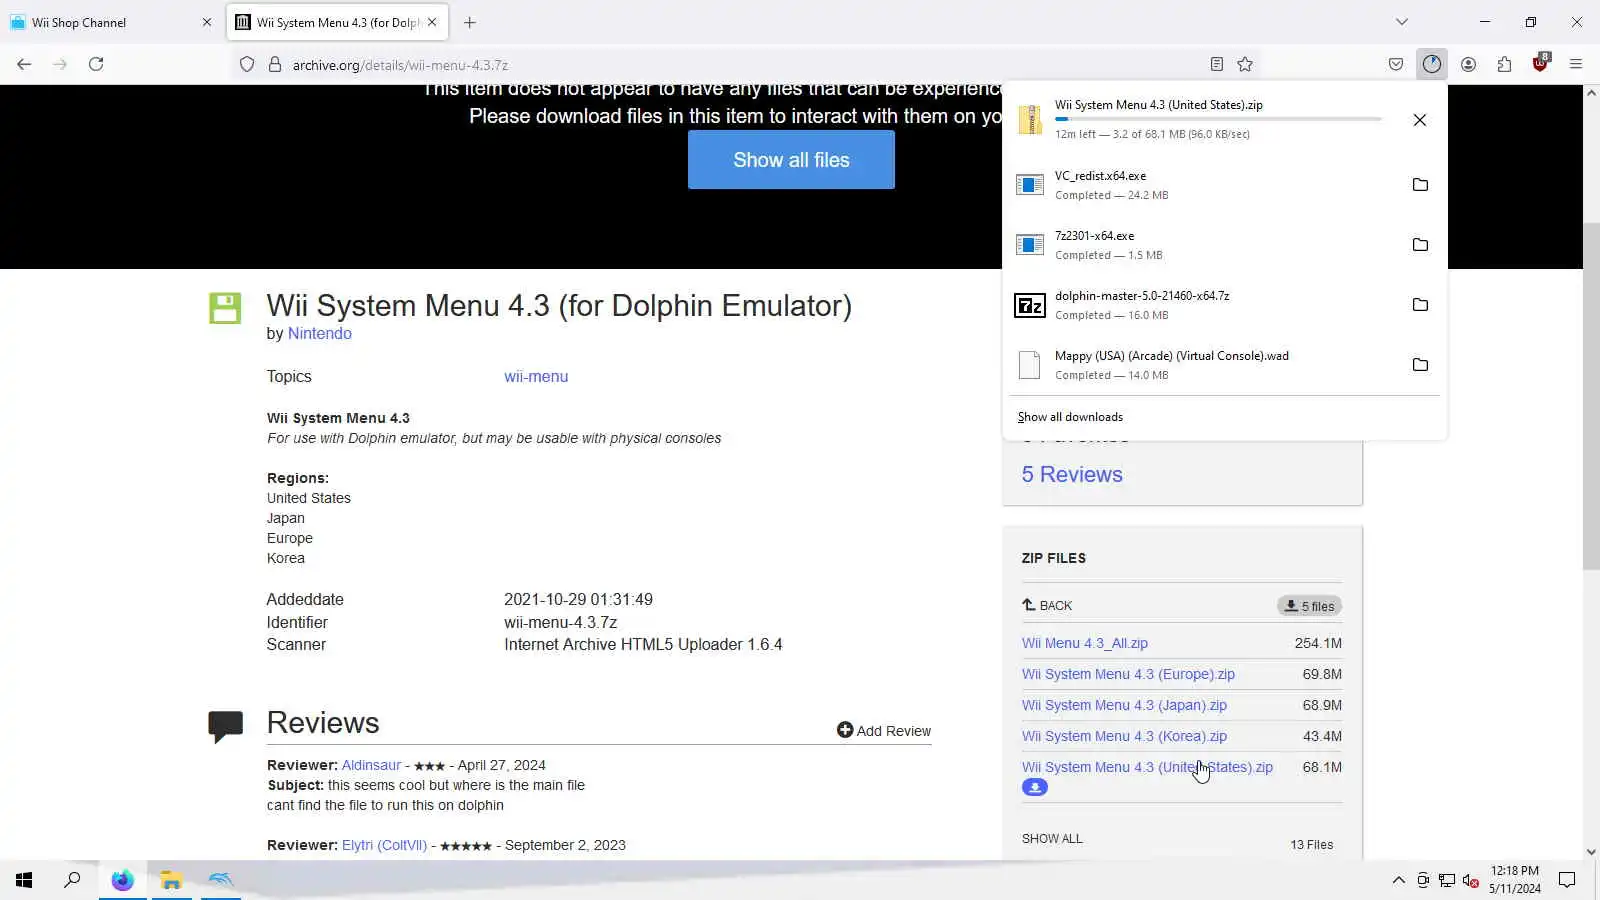
Task: Open tracking protection shield info
Action: tap(247, 64)
